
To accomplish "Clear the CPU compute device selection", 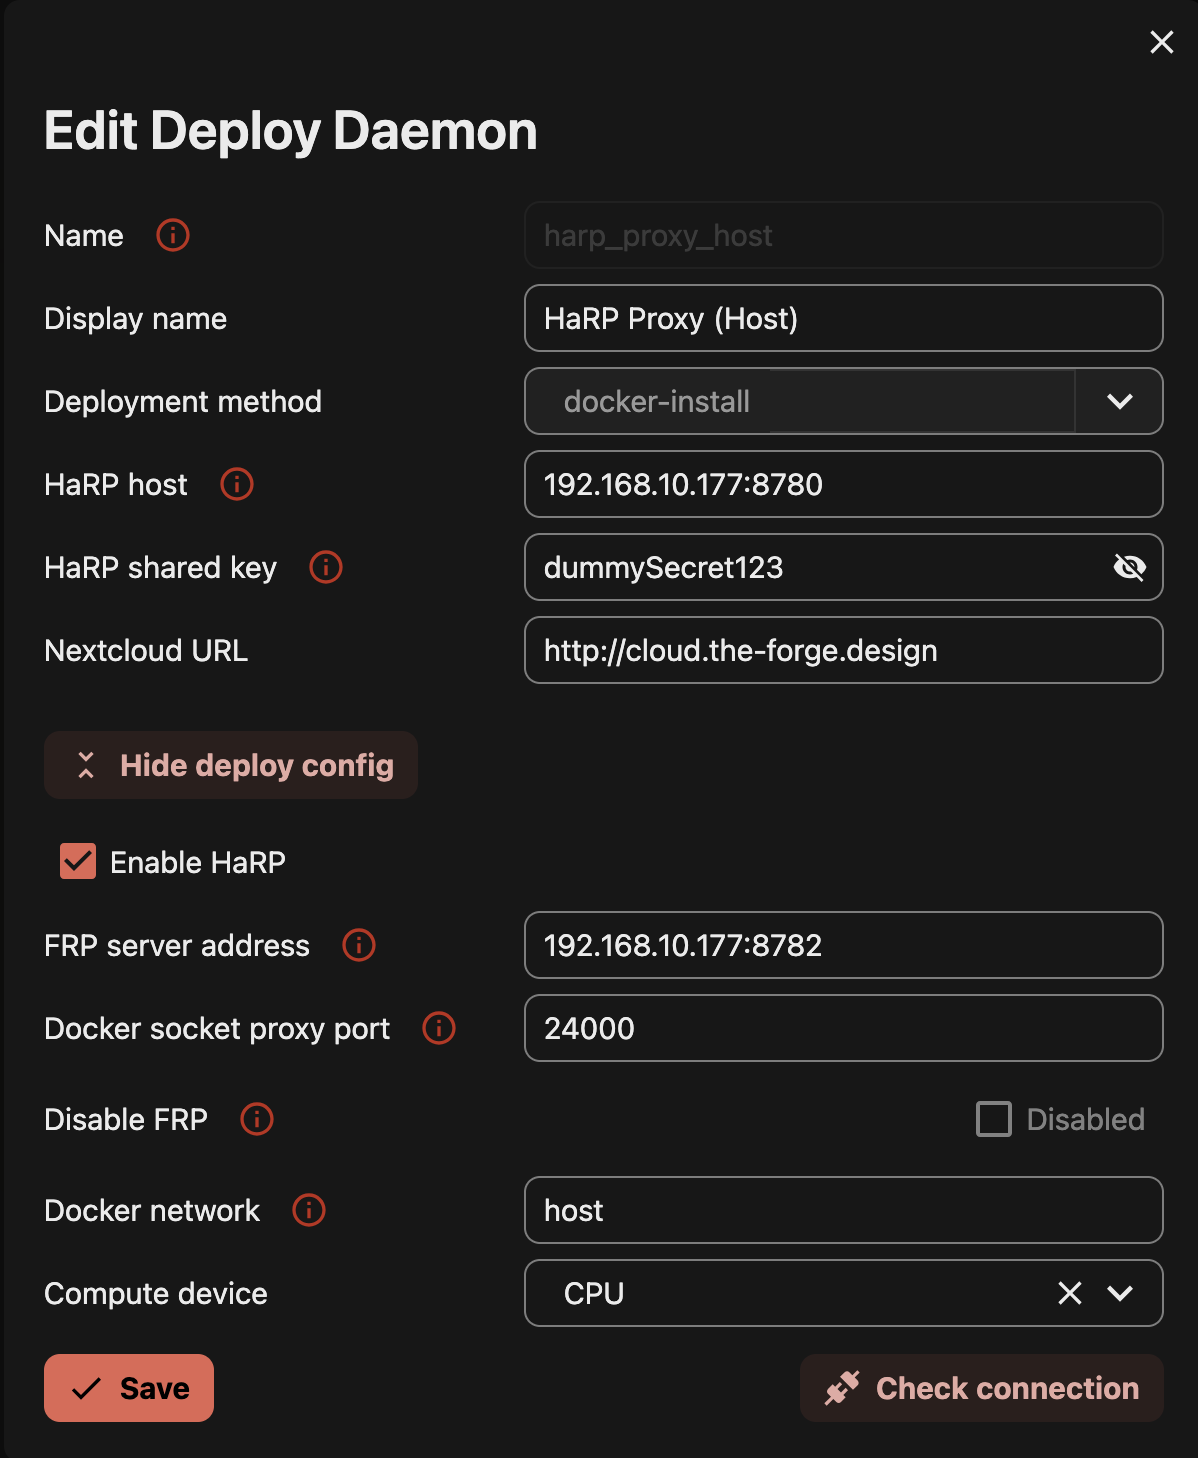I will (1070, 1293).
